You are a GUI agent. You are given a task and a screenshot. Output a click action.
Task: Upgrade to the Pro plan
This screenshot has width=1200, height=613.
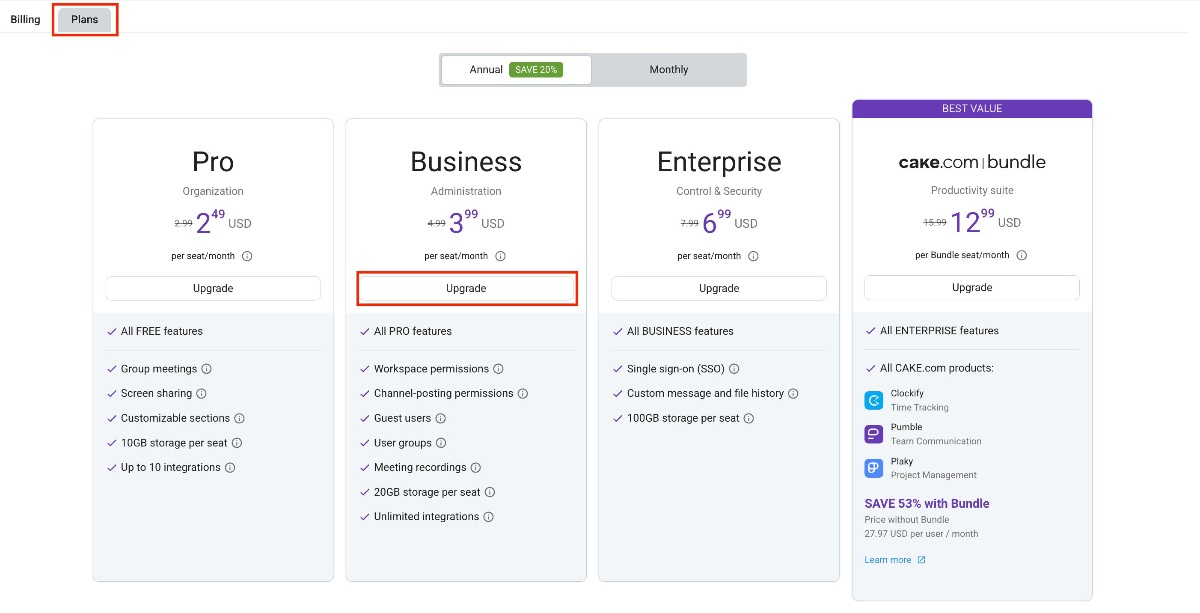(213, 288)
